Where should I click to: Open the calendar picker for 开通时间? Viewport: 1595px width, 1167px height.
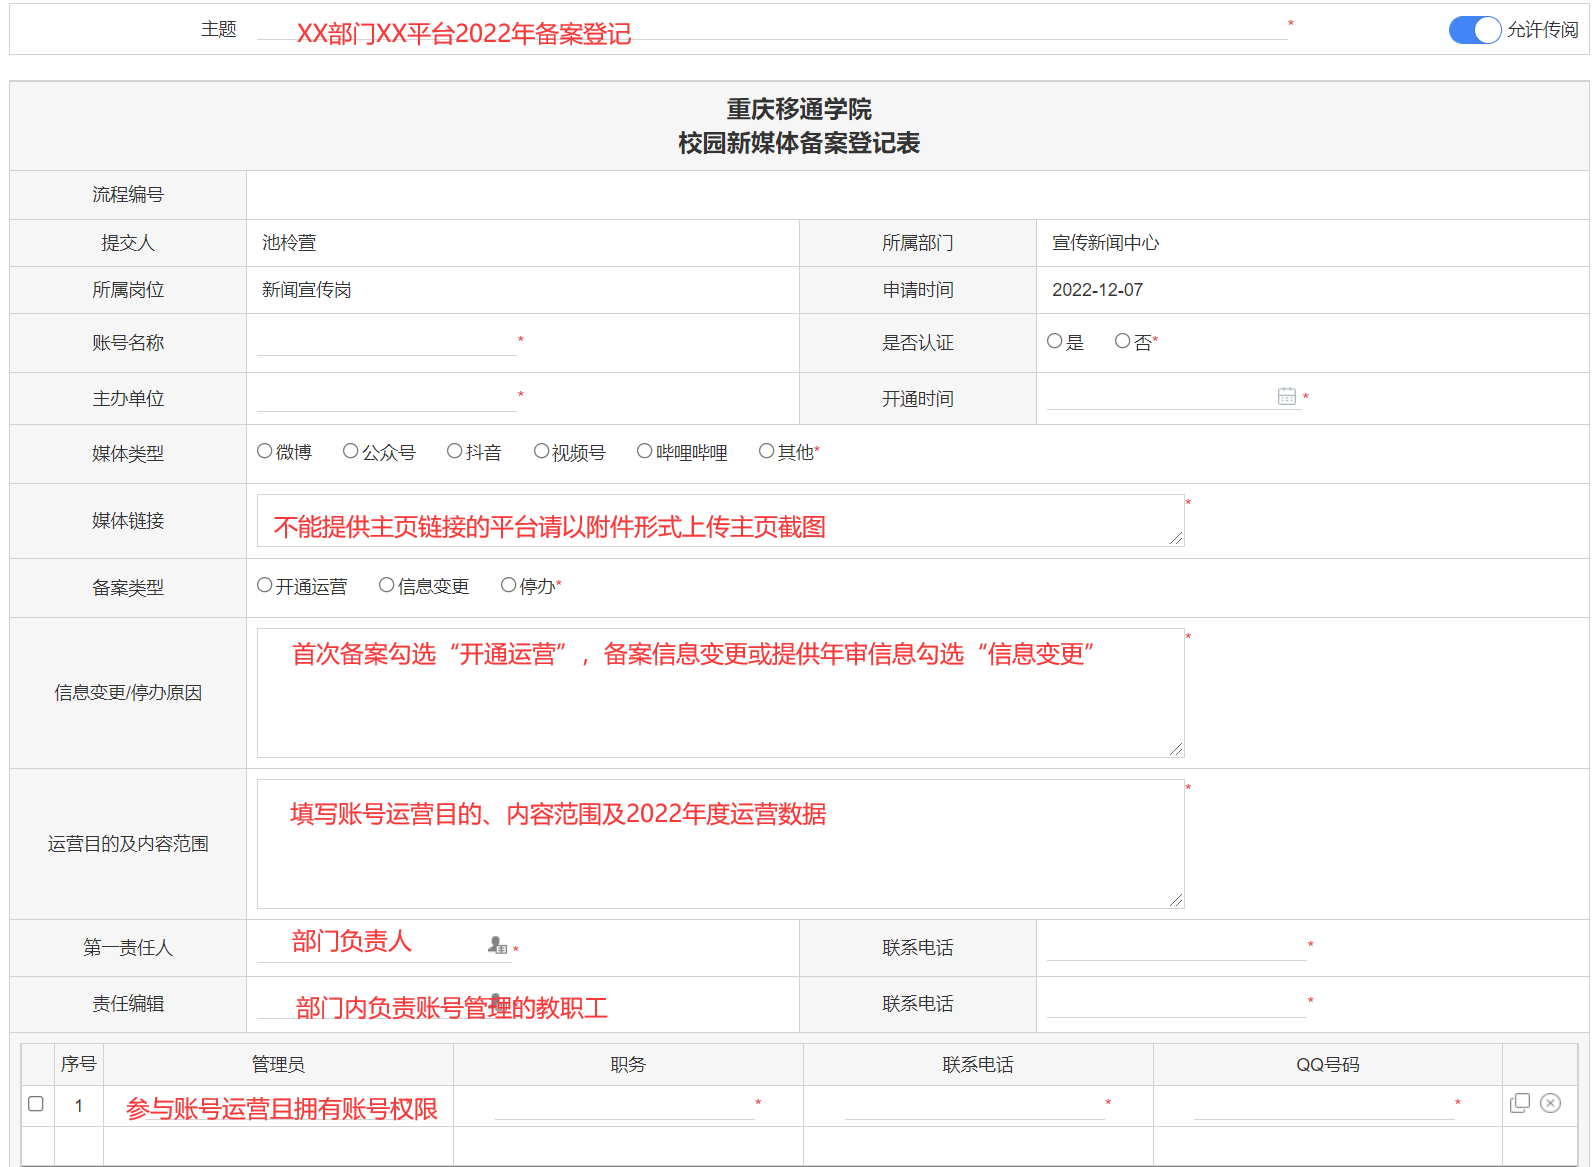(x=1286, y=397)
